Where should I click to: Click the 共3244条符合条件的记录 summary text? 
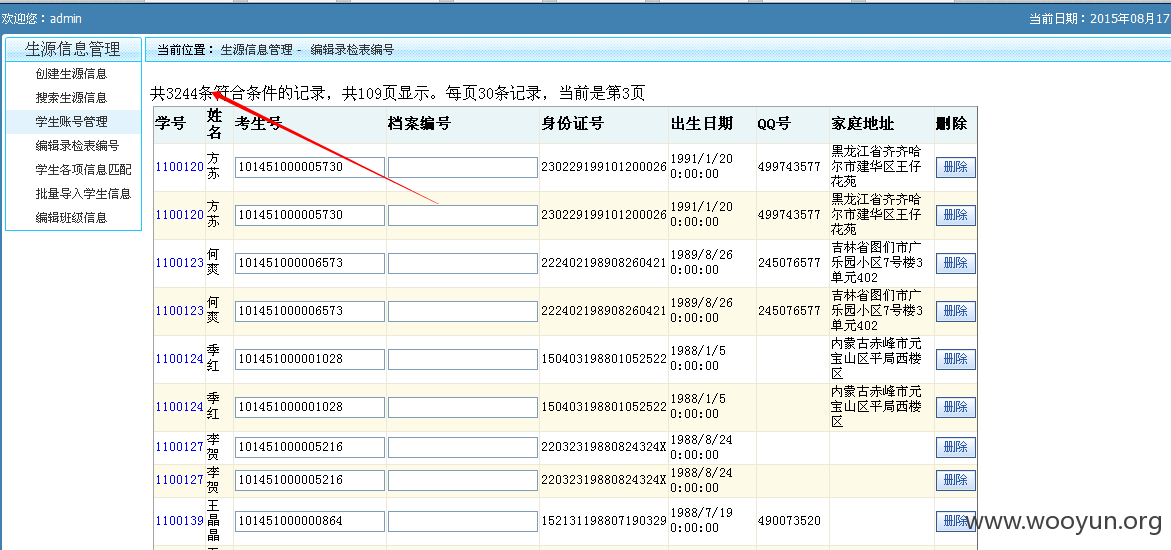click(x=240, y=93)
